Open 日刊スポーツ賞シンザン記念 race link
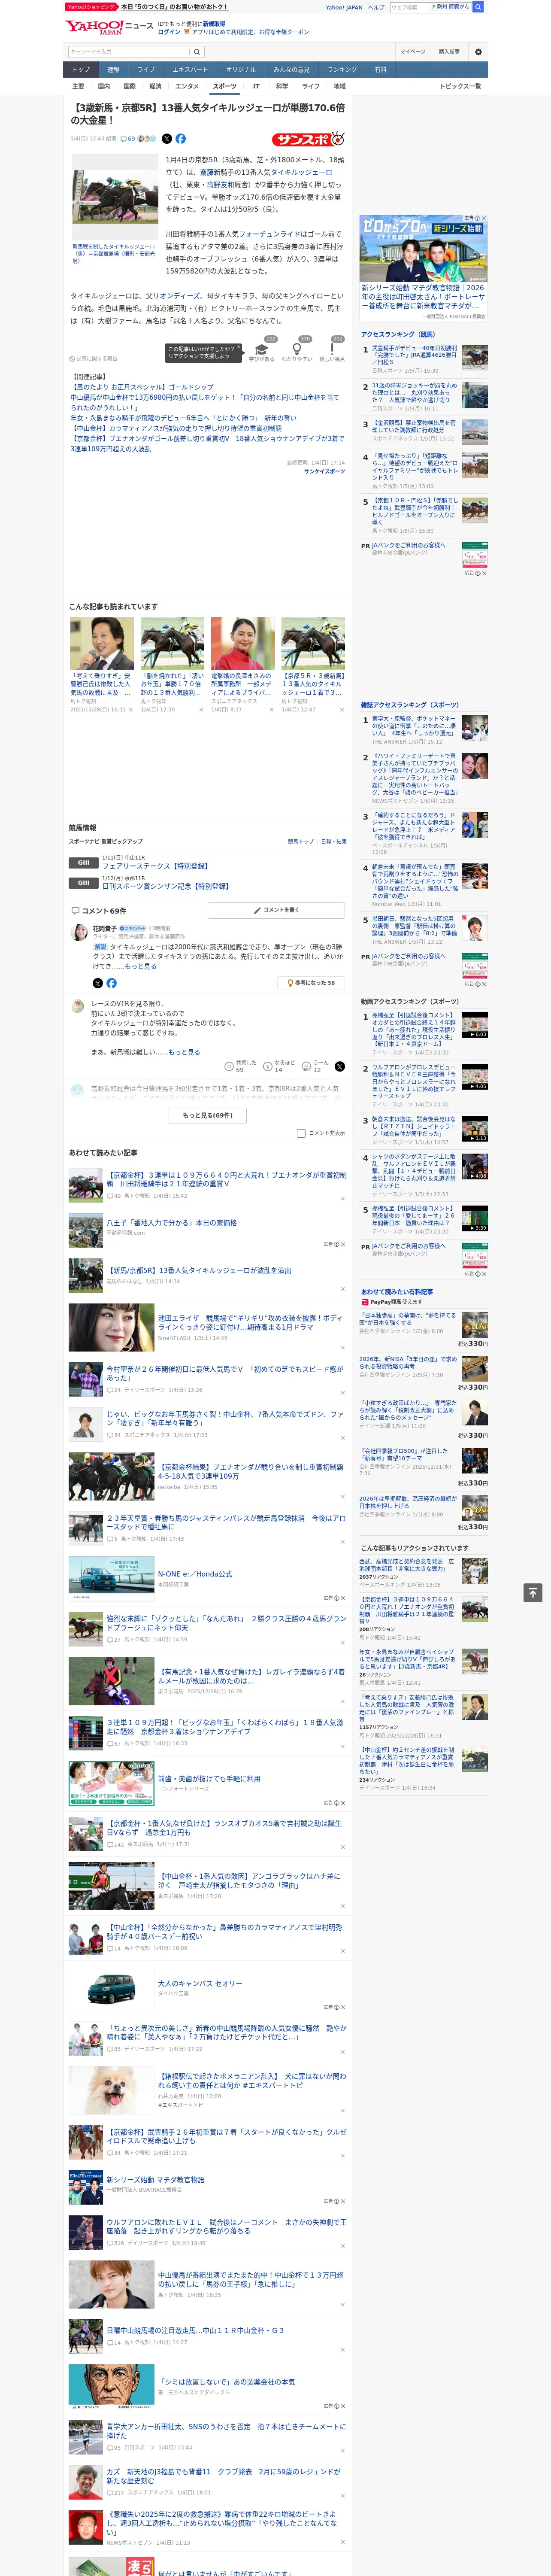 pos(165,886)
